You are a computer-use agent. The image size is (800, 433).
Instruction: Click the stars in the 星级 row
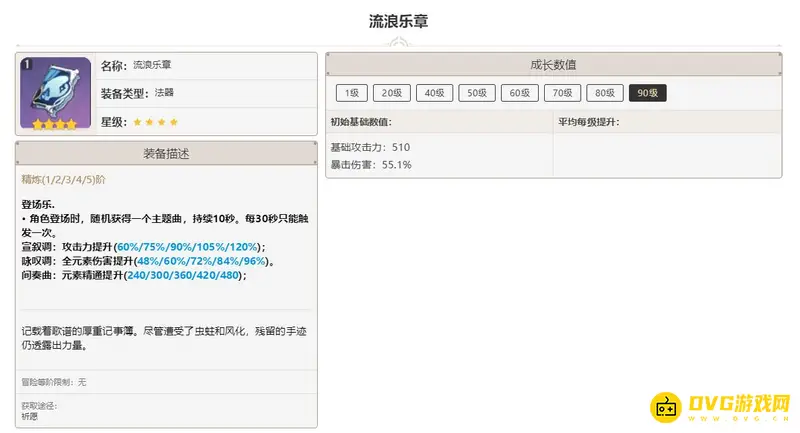pos(155,122)
